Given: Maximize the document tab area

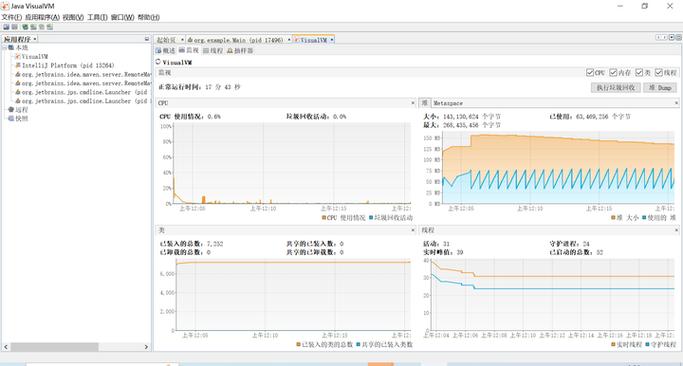Looking at the screenshot, I should pyautogui.click(x=679, y=37).
